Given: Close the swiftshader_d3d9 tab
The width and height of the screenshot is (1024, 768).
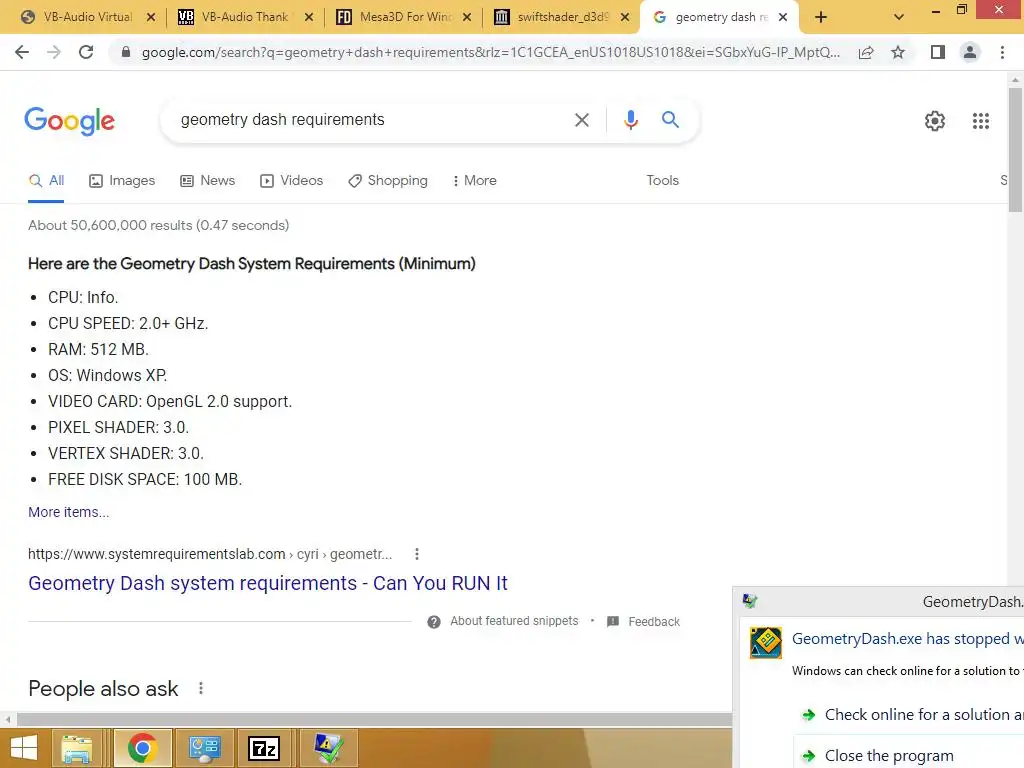Looking at the screenshot, I should coord(625,18).
